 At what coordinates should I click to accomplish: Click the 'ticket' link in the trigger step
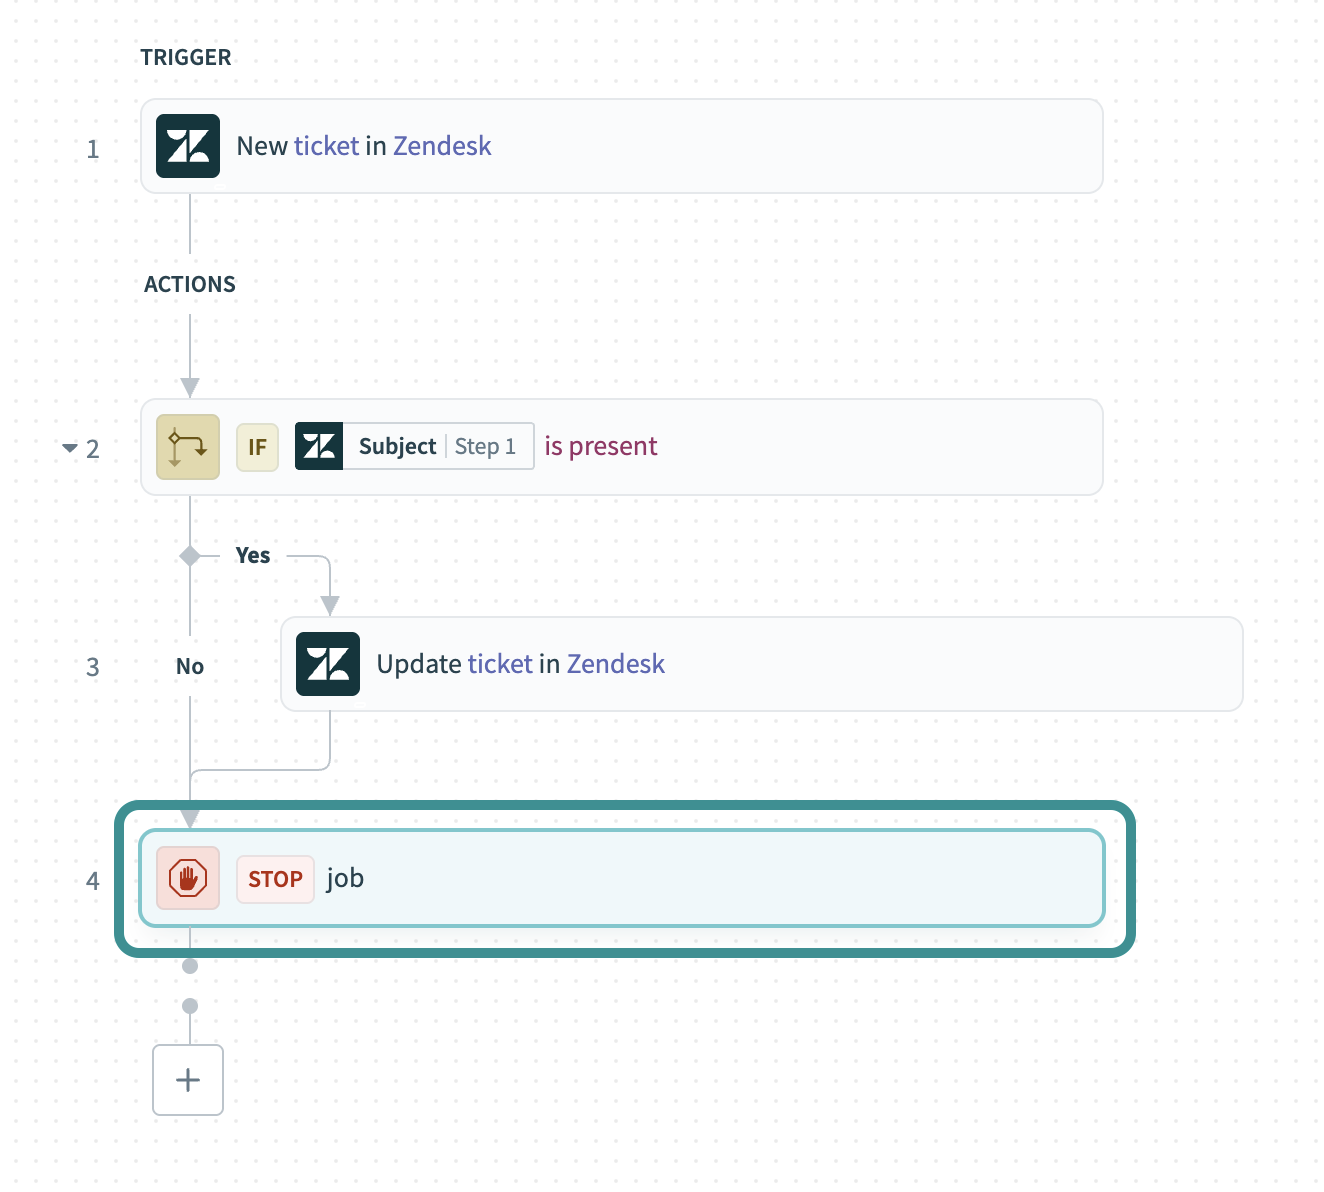pos(326,146)
